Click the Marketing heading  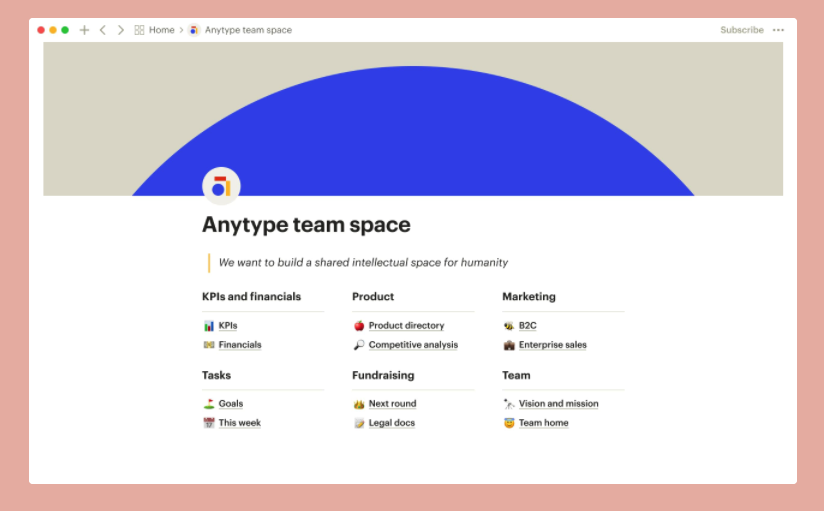(x=529, y=297)
